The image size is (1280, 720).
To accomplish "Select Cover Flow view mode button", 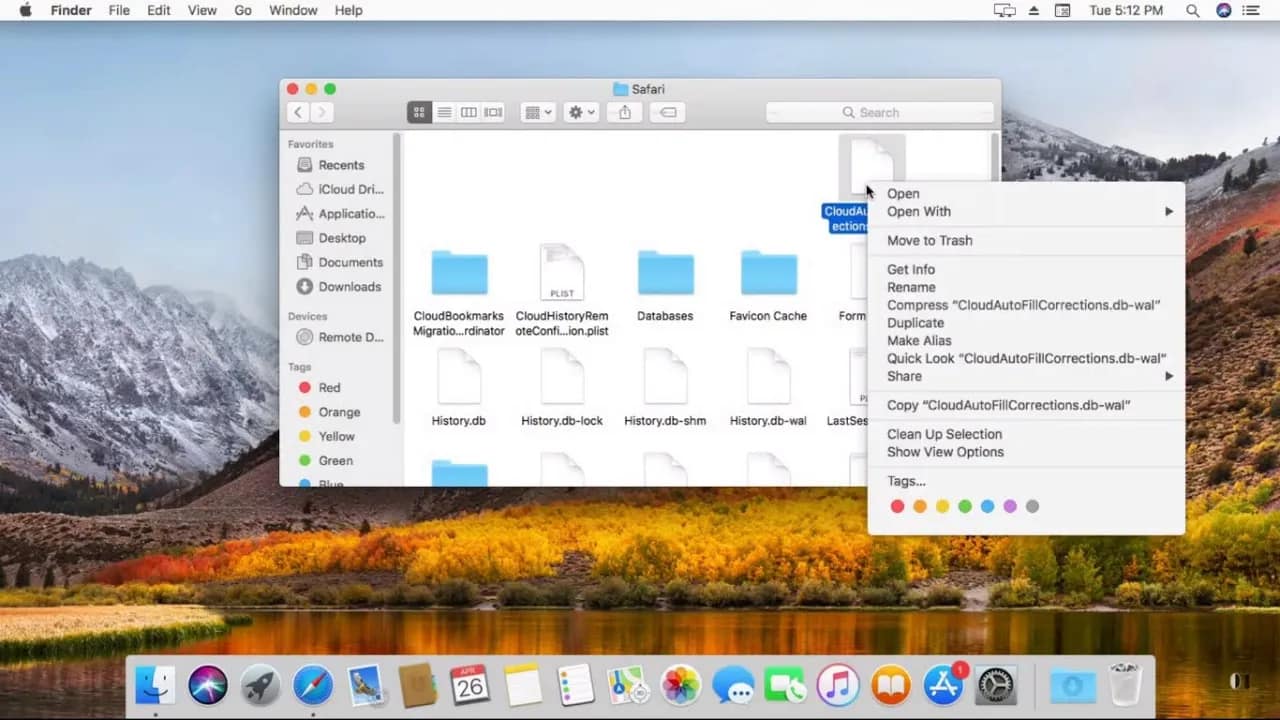I will (x=493, y=113).
